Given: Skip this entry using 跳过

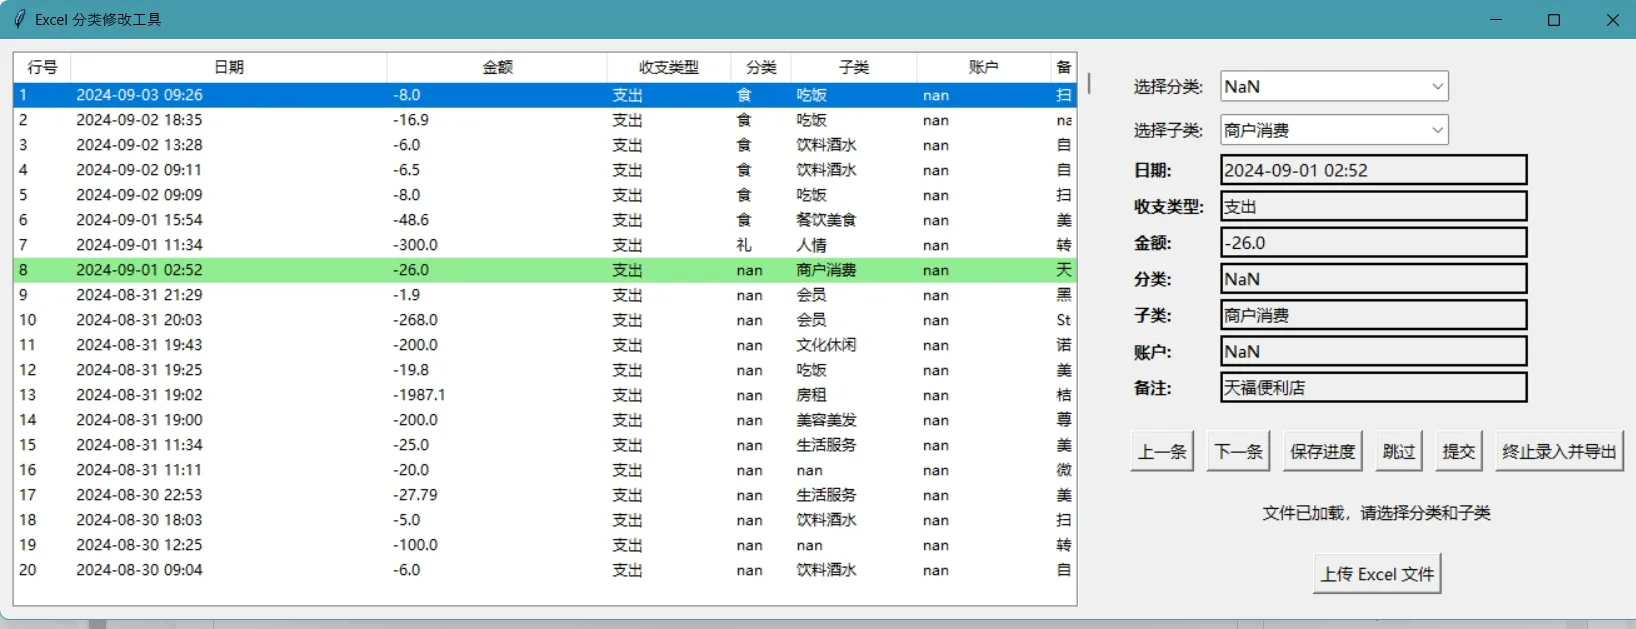Looking at the screenshot, I should tap(1398, 452).
